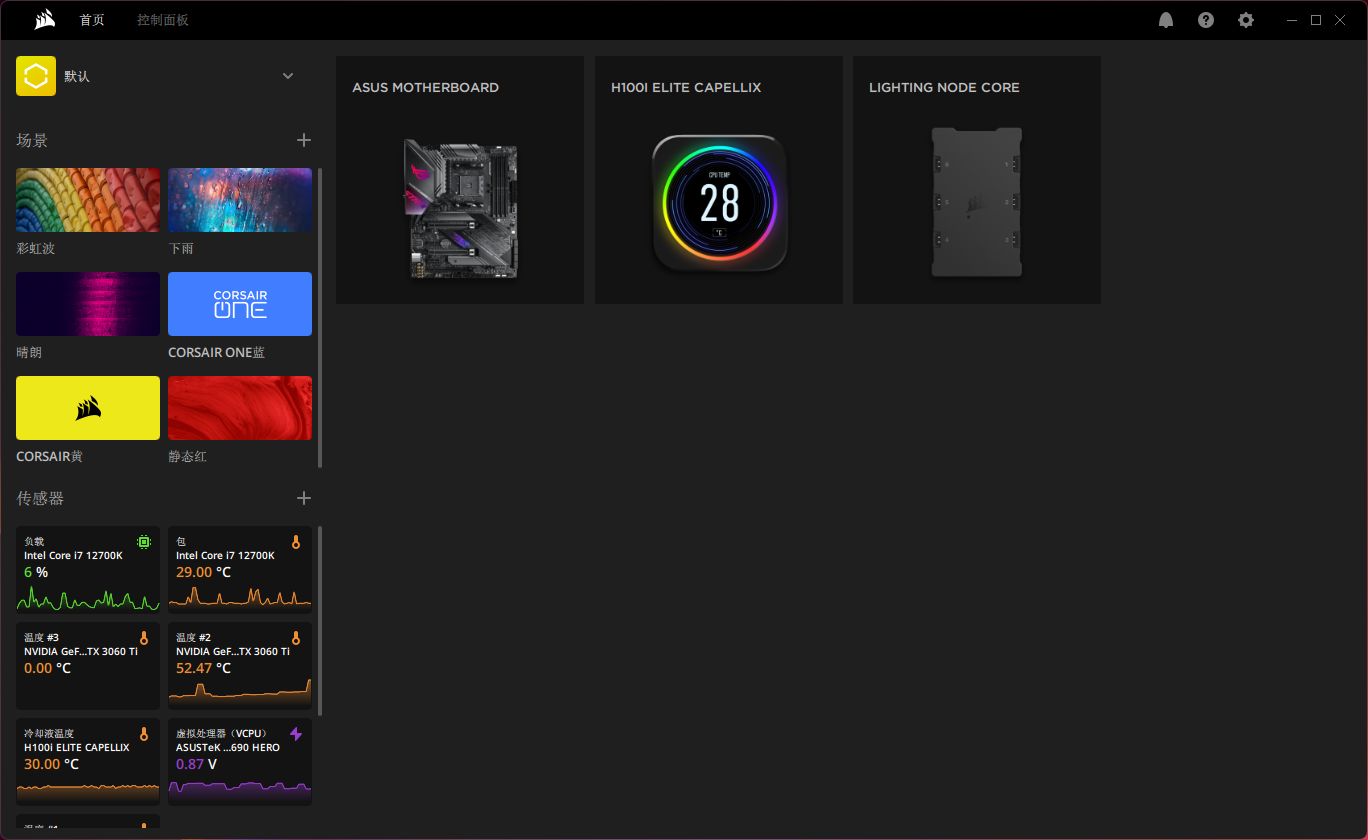Apply the yellow CORSAIR黄 scene thumbnail
The height and width of the screenshot is (840, 1368).
point(88,408)
